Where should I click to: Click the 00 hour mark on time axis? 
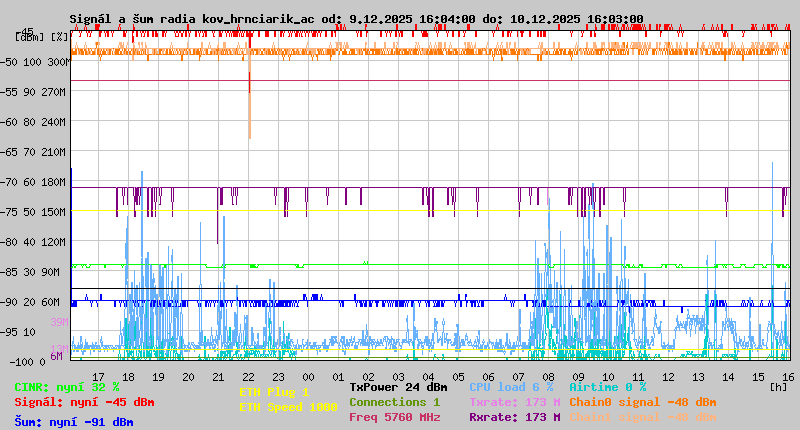(309, 376)
